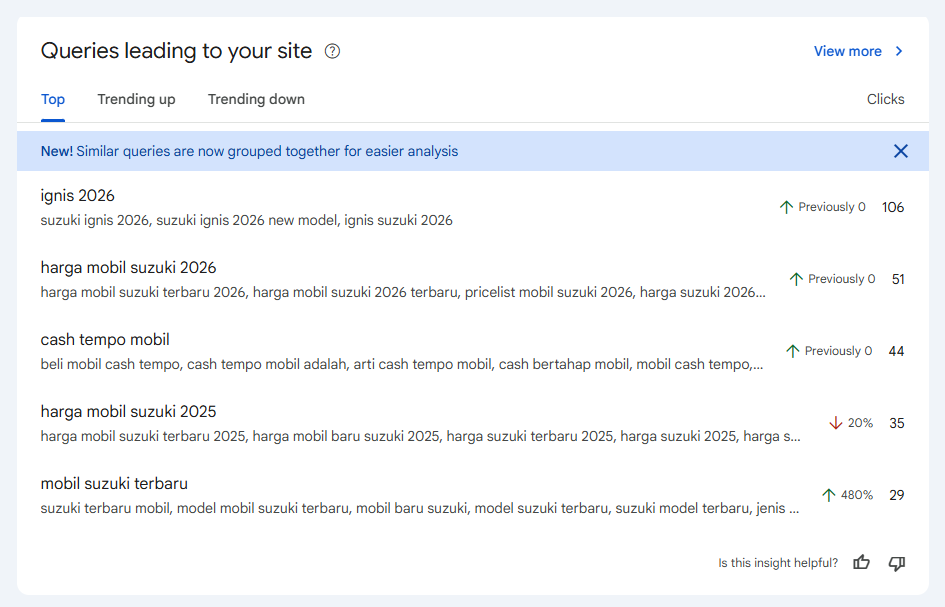
Task: Click the chevron arrow beside View more
Action: tap(899, 51)
